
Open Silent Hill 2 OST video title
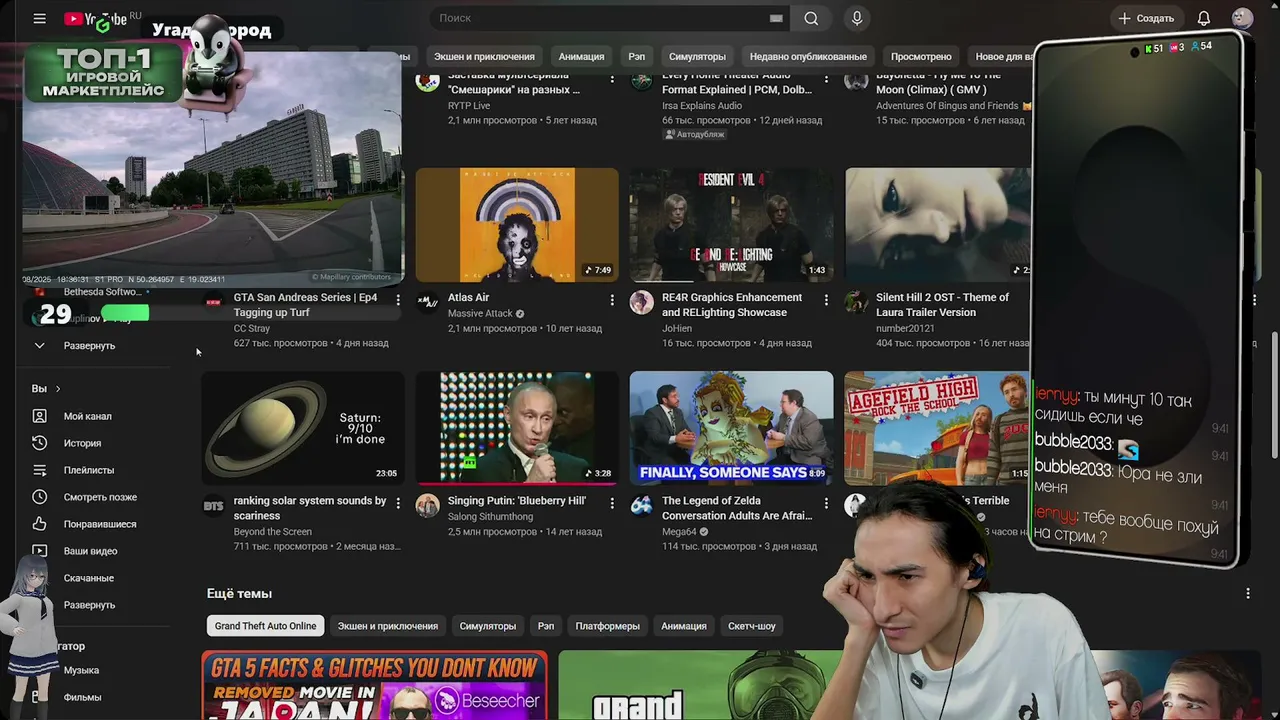(942, 305)
